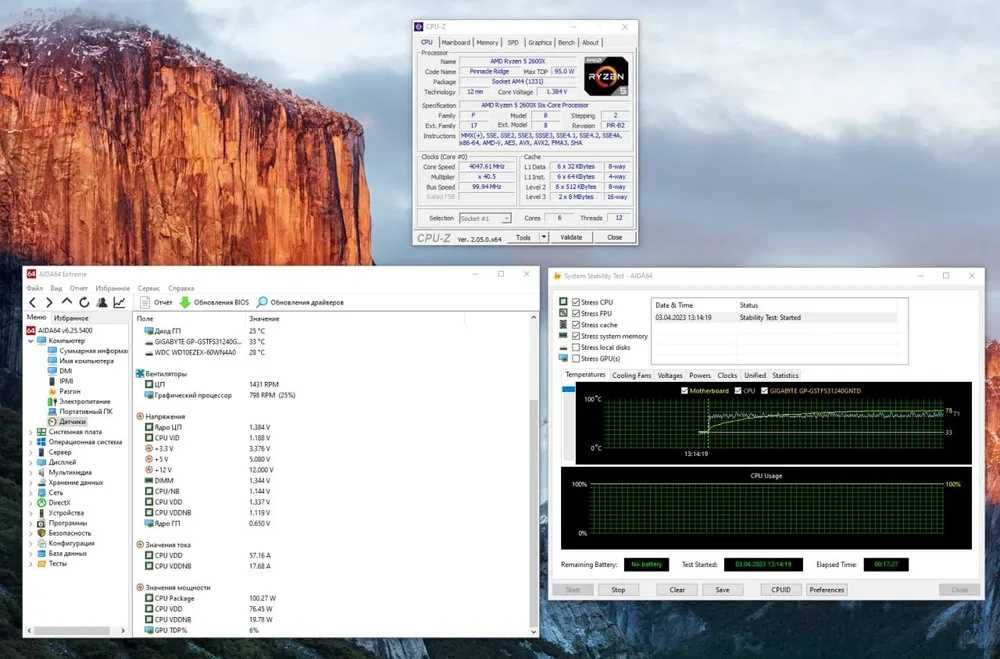This screenshot has width=1000, height=659.
Task: Select DirectX item in AIDA64 tree
Action: [59, 503]
